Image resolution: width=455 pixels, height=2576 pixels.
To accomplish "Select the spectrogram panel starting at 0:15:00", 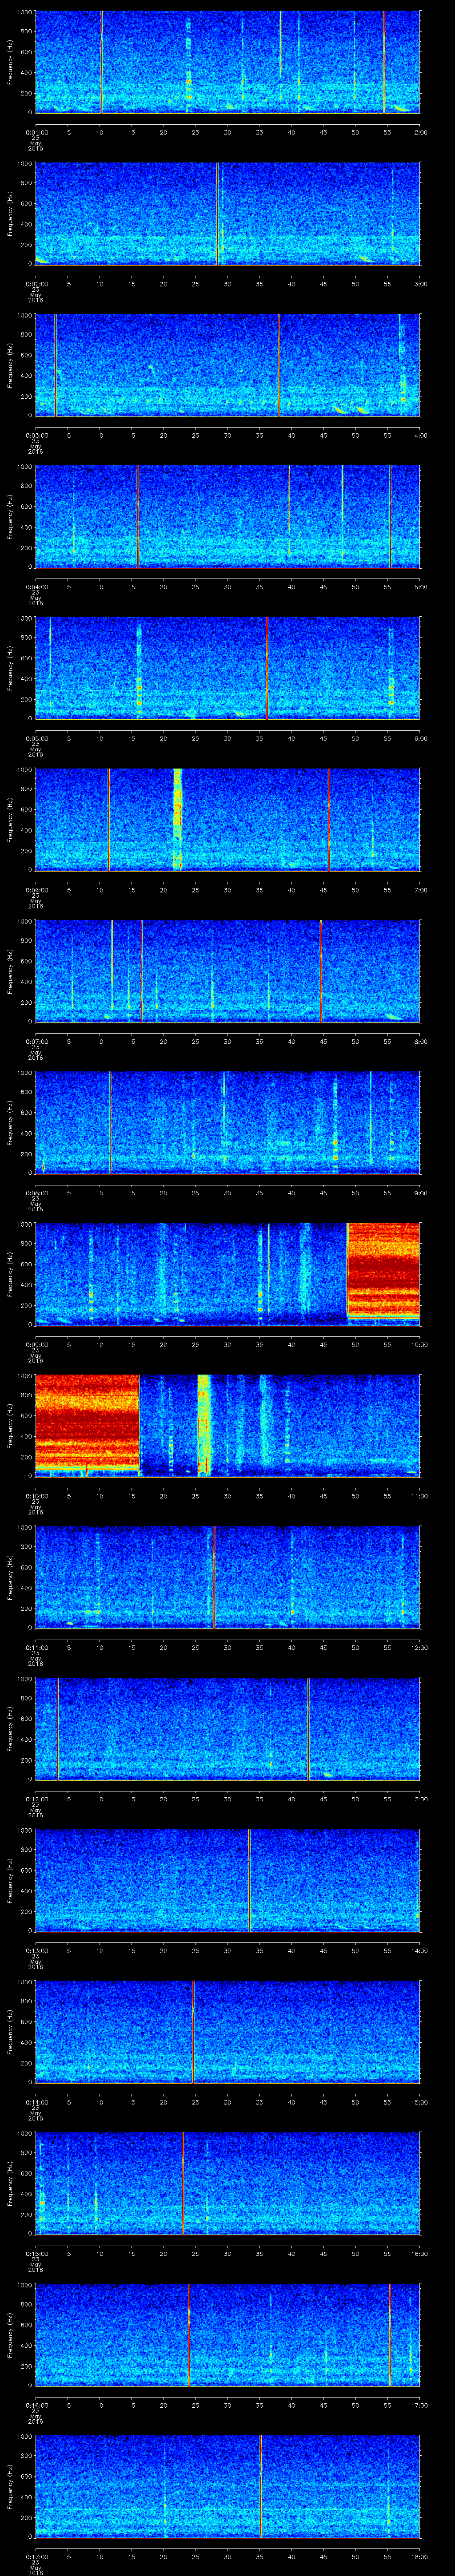I will 227,2183.
